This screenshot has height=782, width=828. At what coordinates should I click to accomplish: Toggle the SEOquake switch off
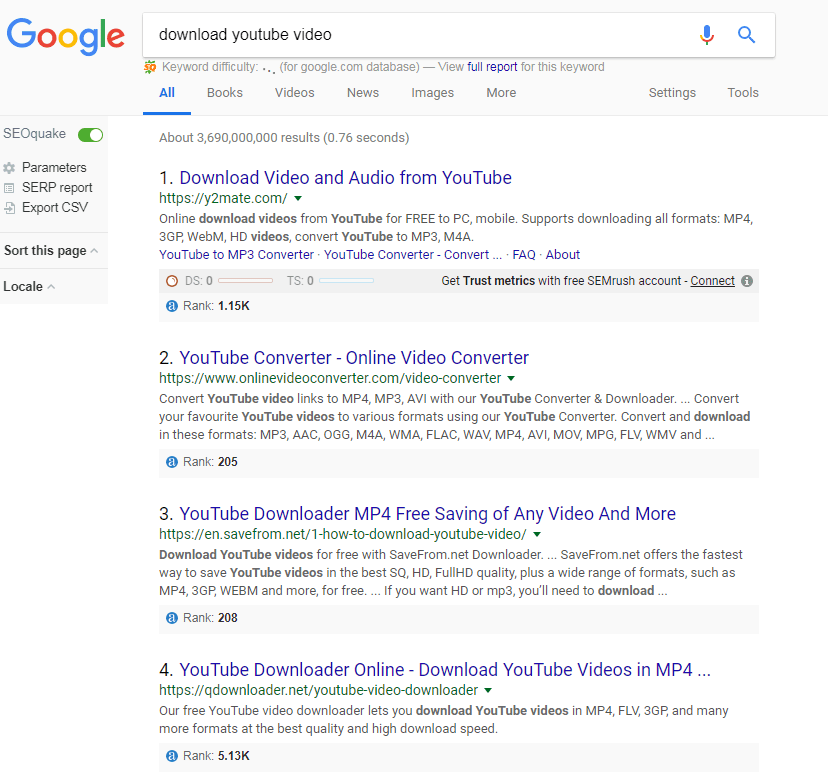pyautogui.click(x=90, y=135)
